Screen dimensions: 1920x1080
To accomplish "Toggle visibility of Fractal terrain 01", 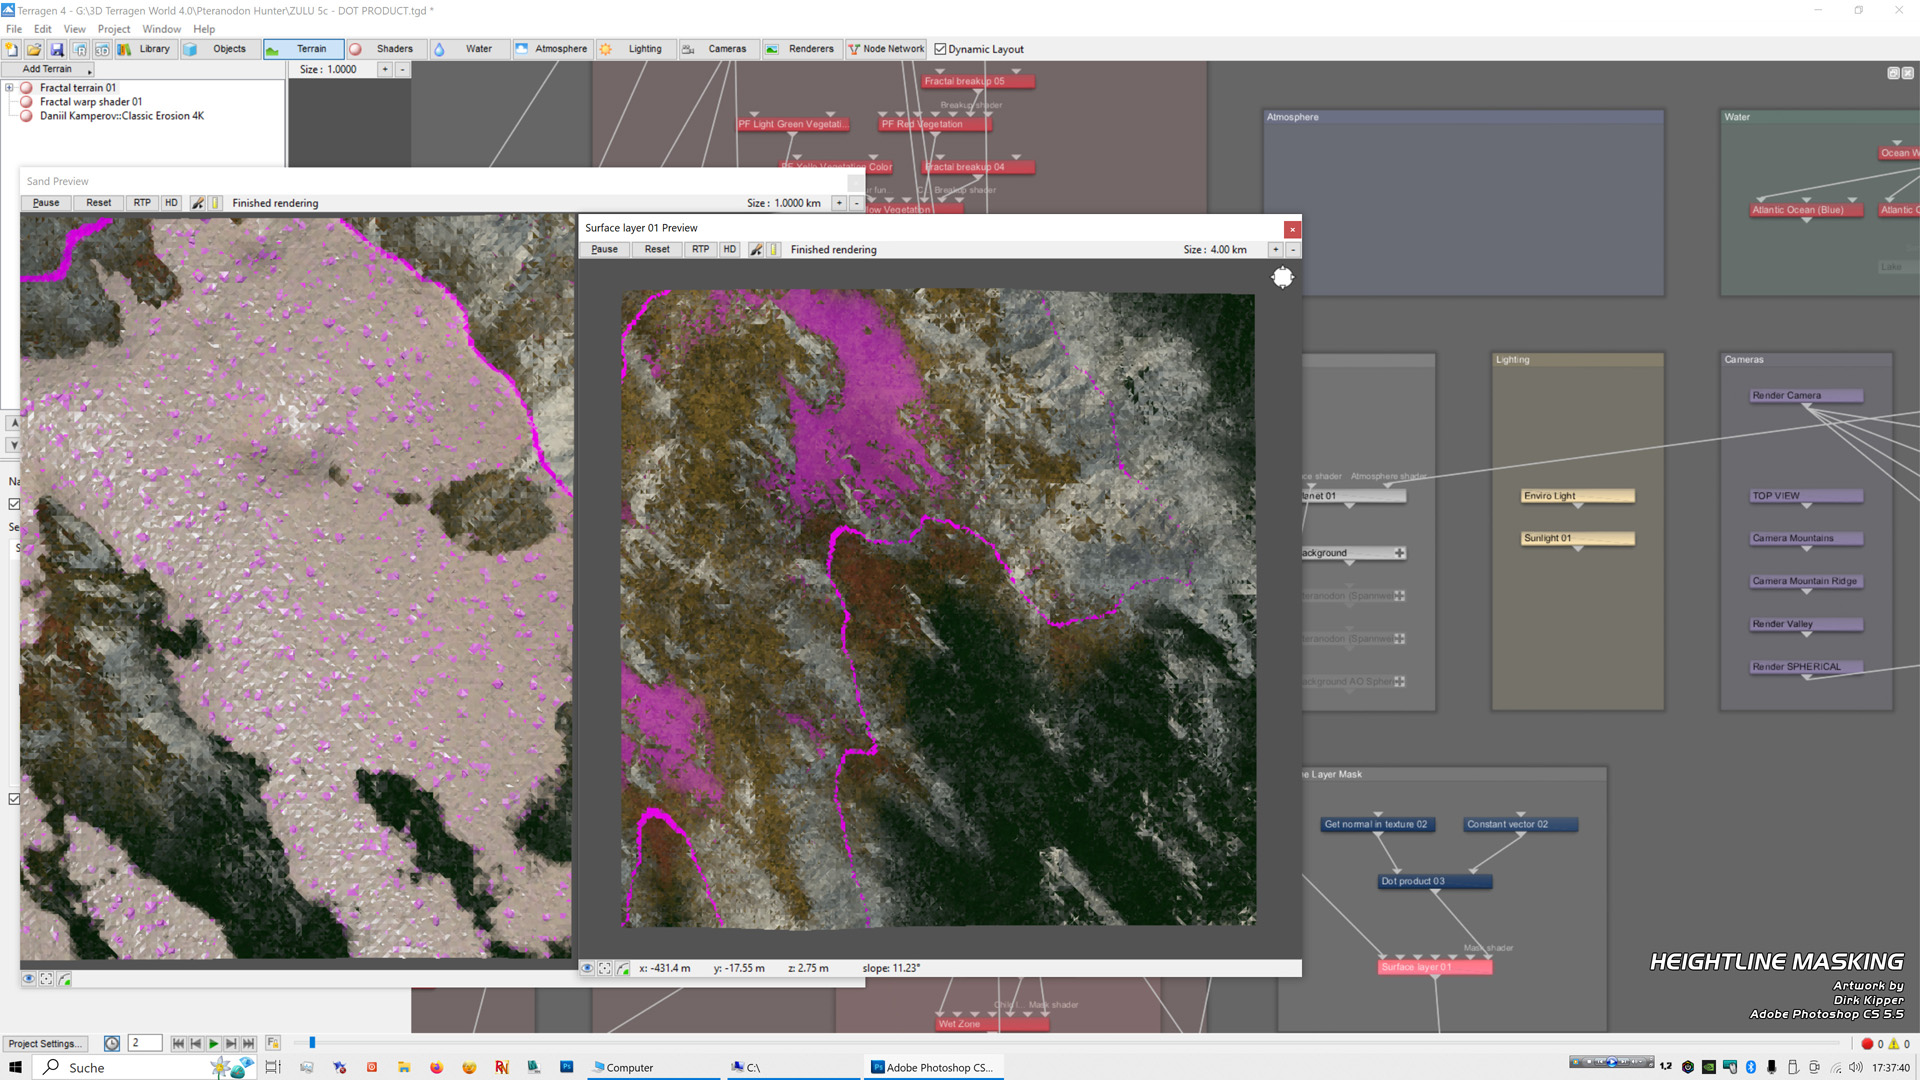I will tap(28, 87).
